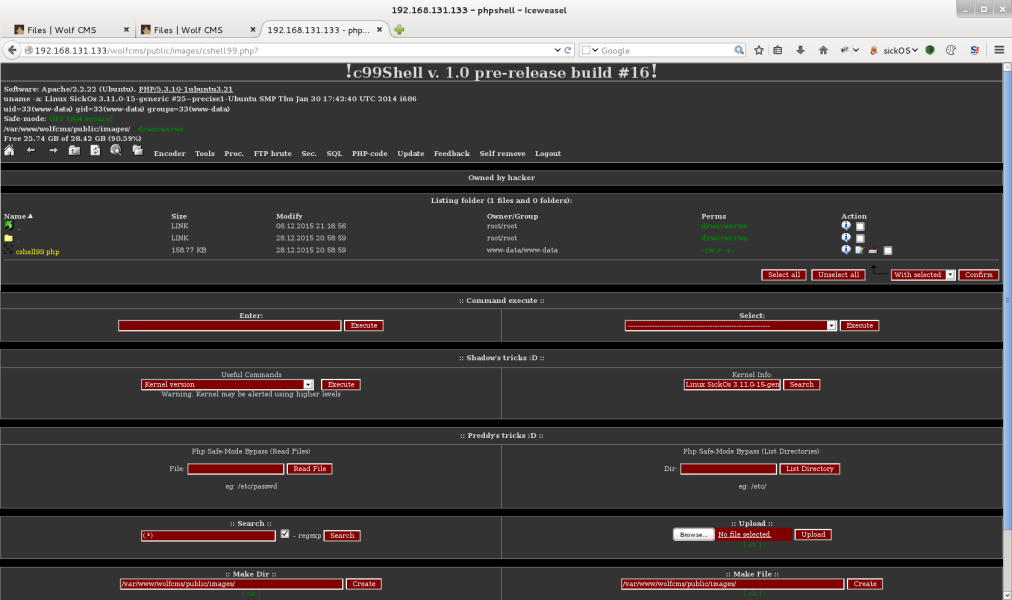Image resolution: width=1012 pixels, height=600 pixels.
Task: Click the 'List Directory' button
Action: point(809,469)
